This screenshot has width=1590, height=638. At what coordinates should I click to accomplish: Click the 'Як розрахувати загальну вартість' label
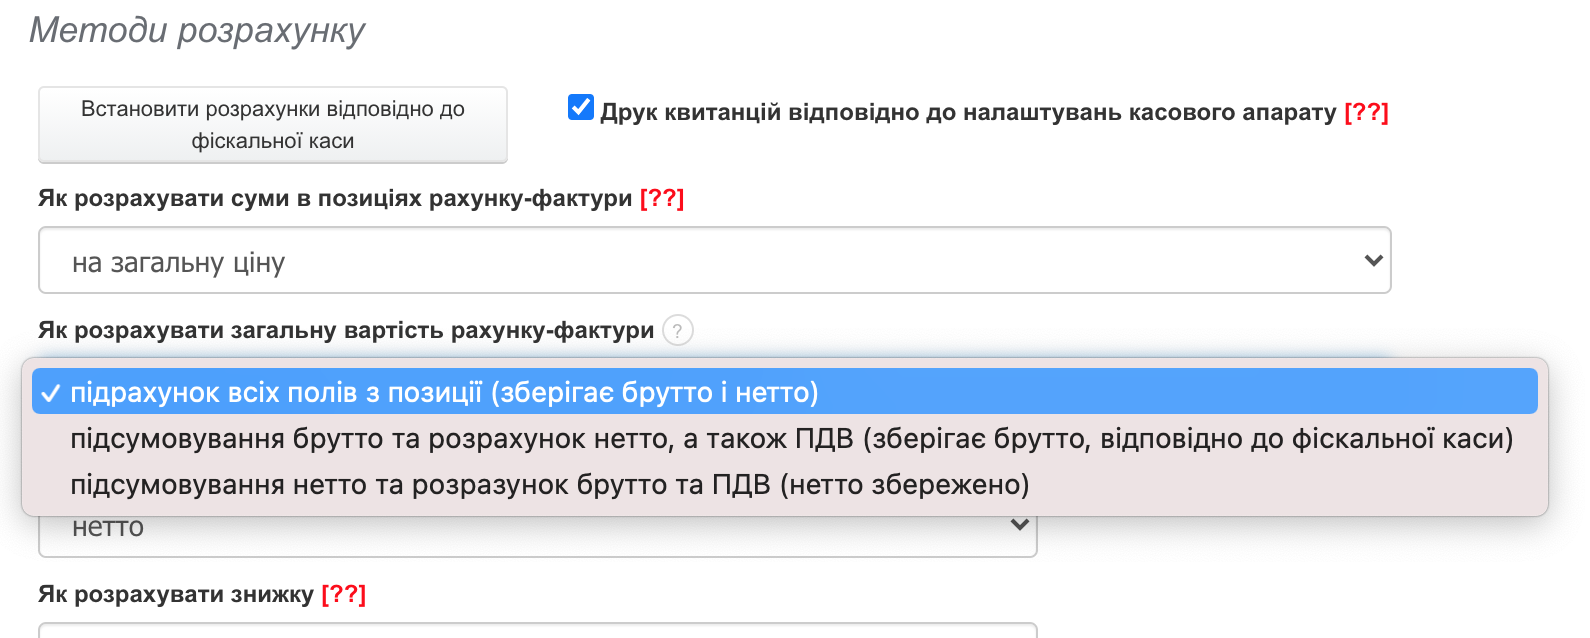pyautogui.click(x=346, y=330)
